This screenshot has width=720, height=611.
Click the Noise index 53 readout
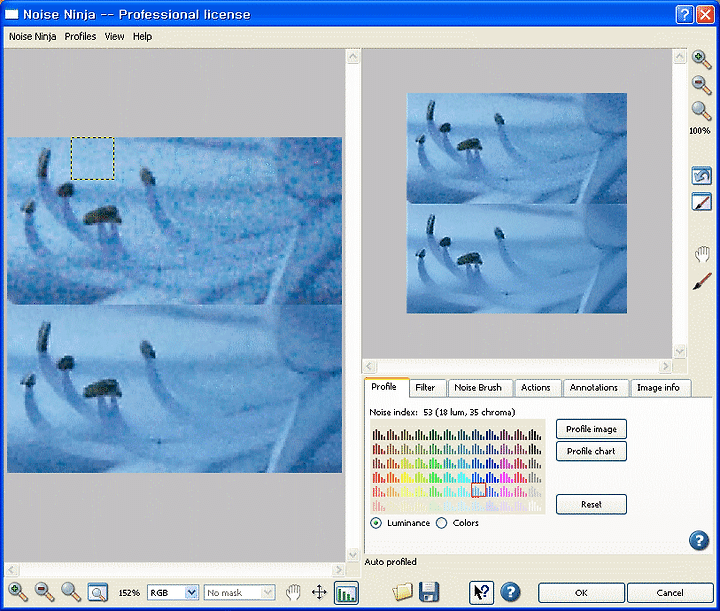[x=442, y=412]
